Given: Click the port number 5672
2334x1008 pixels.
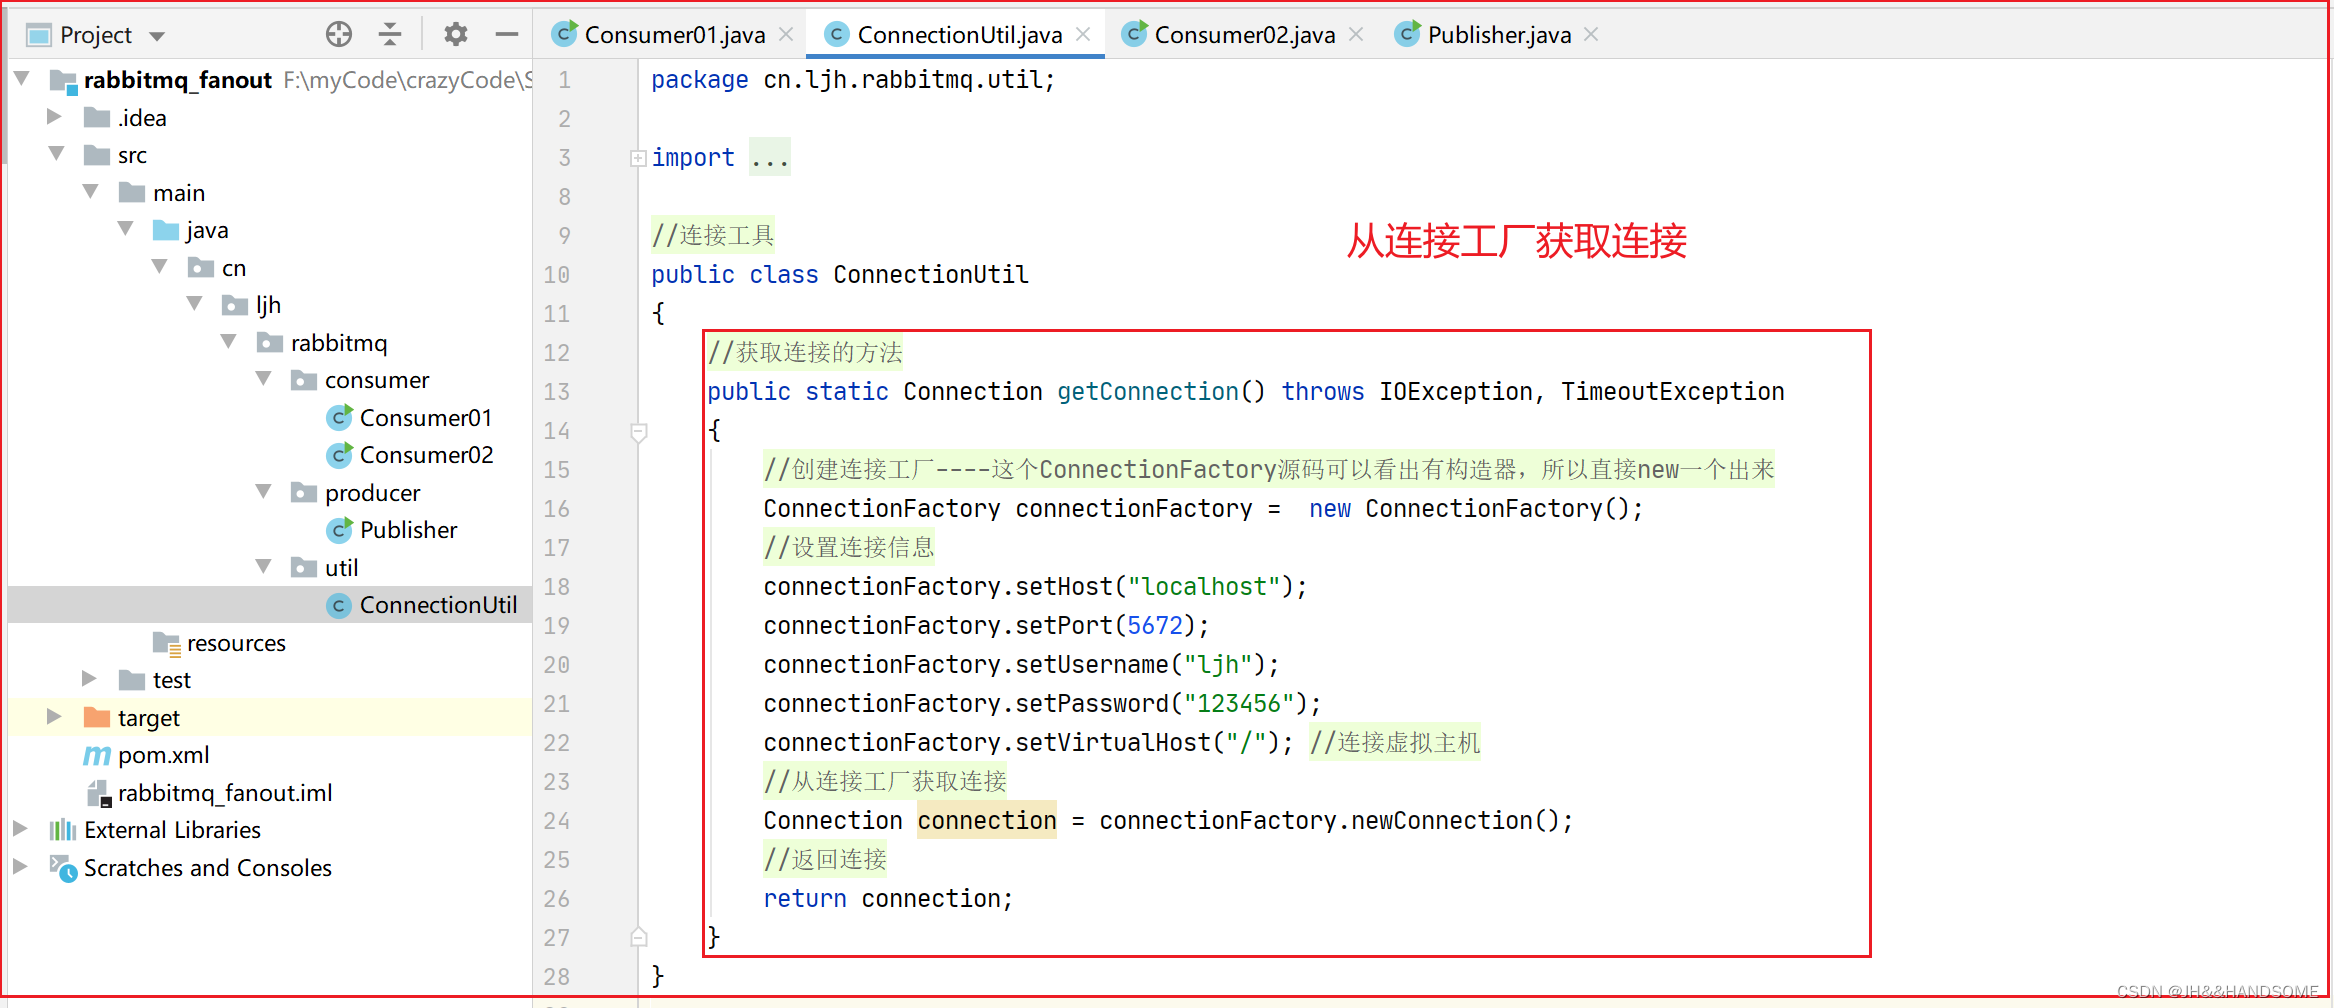Looking at the screenshot, I should point(1155,625).
